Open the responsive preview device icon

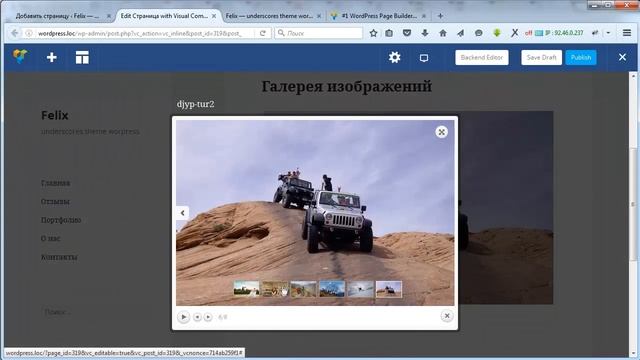(x=424, y=58)
